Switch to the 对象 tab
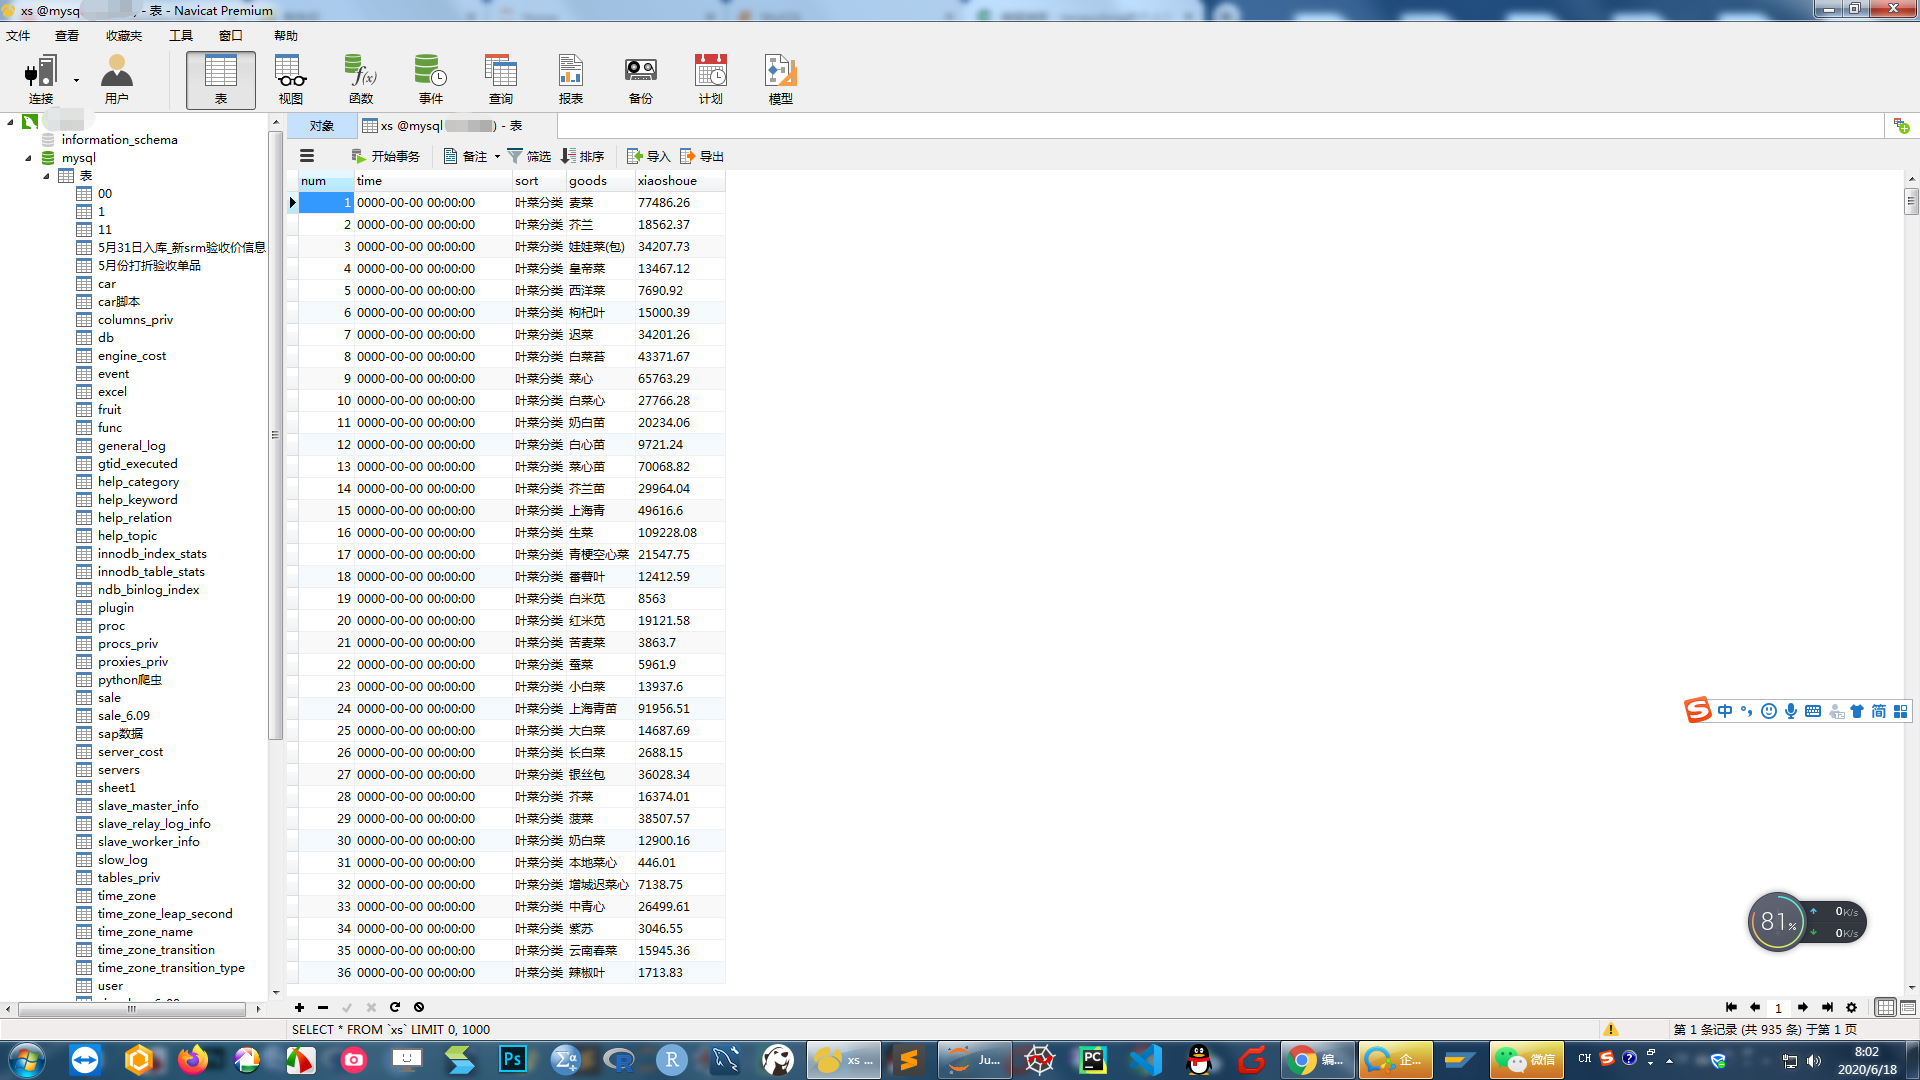Image resolution: width=1920 pixels, height=1080 pixels. point(321,125)
